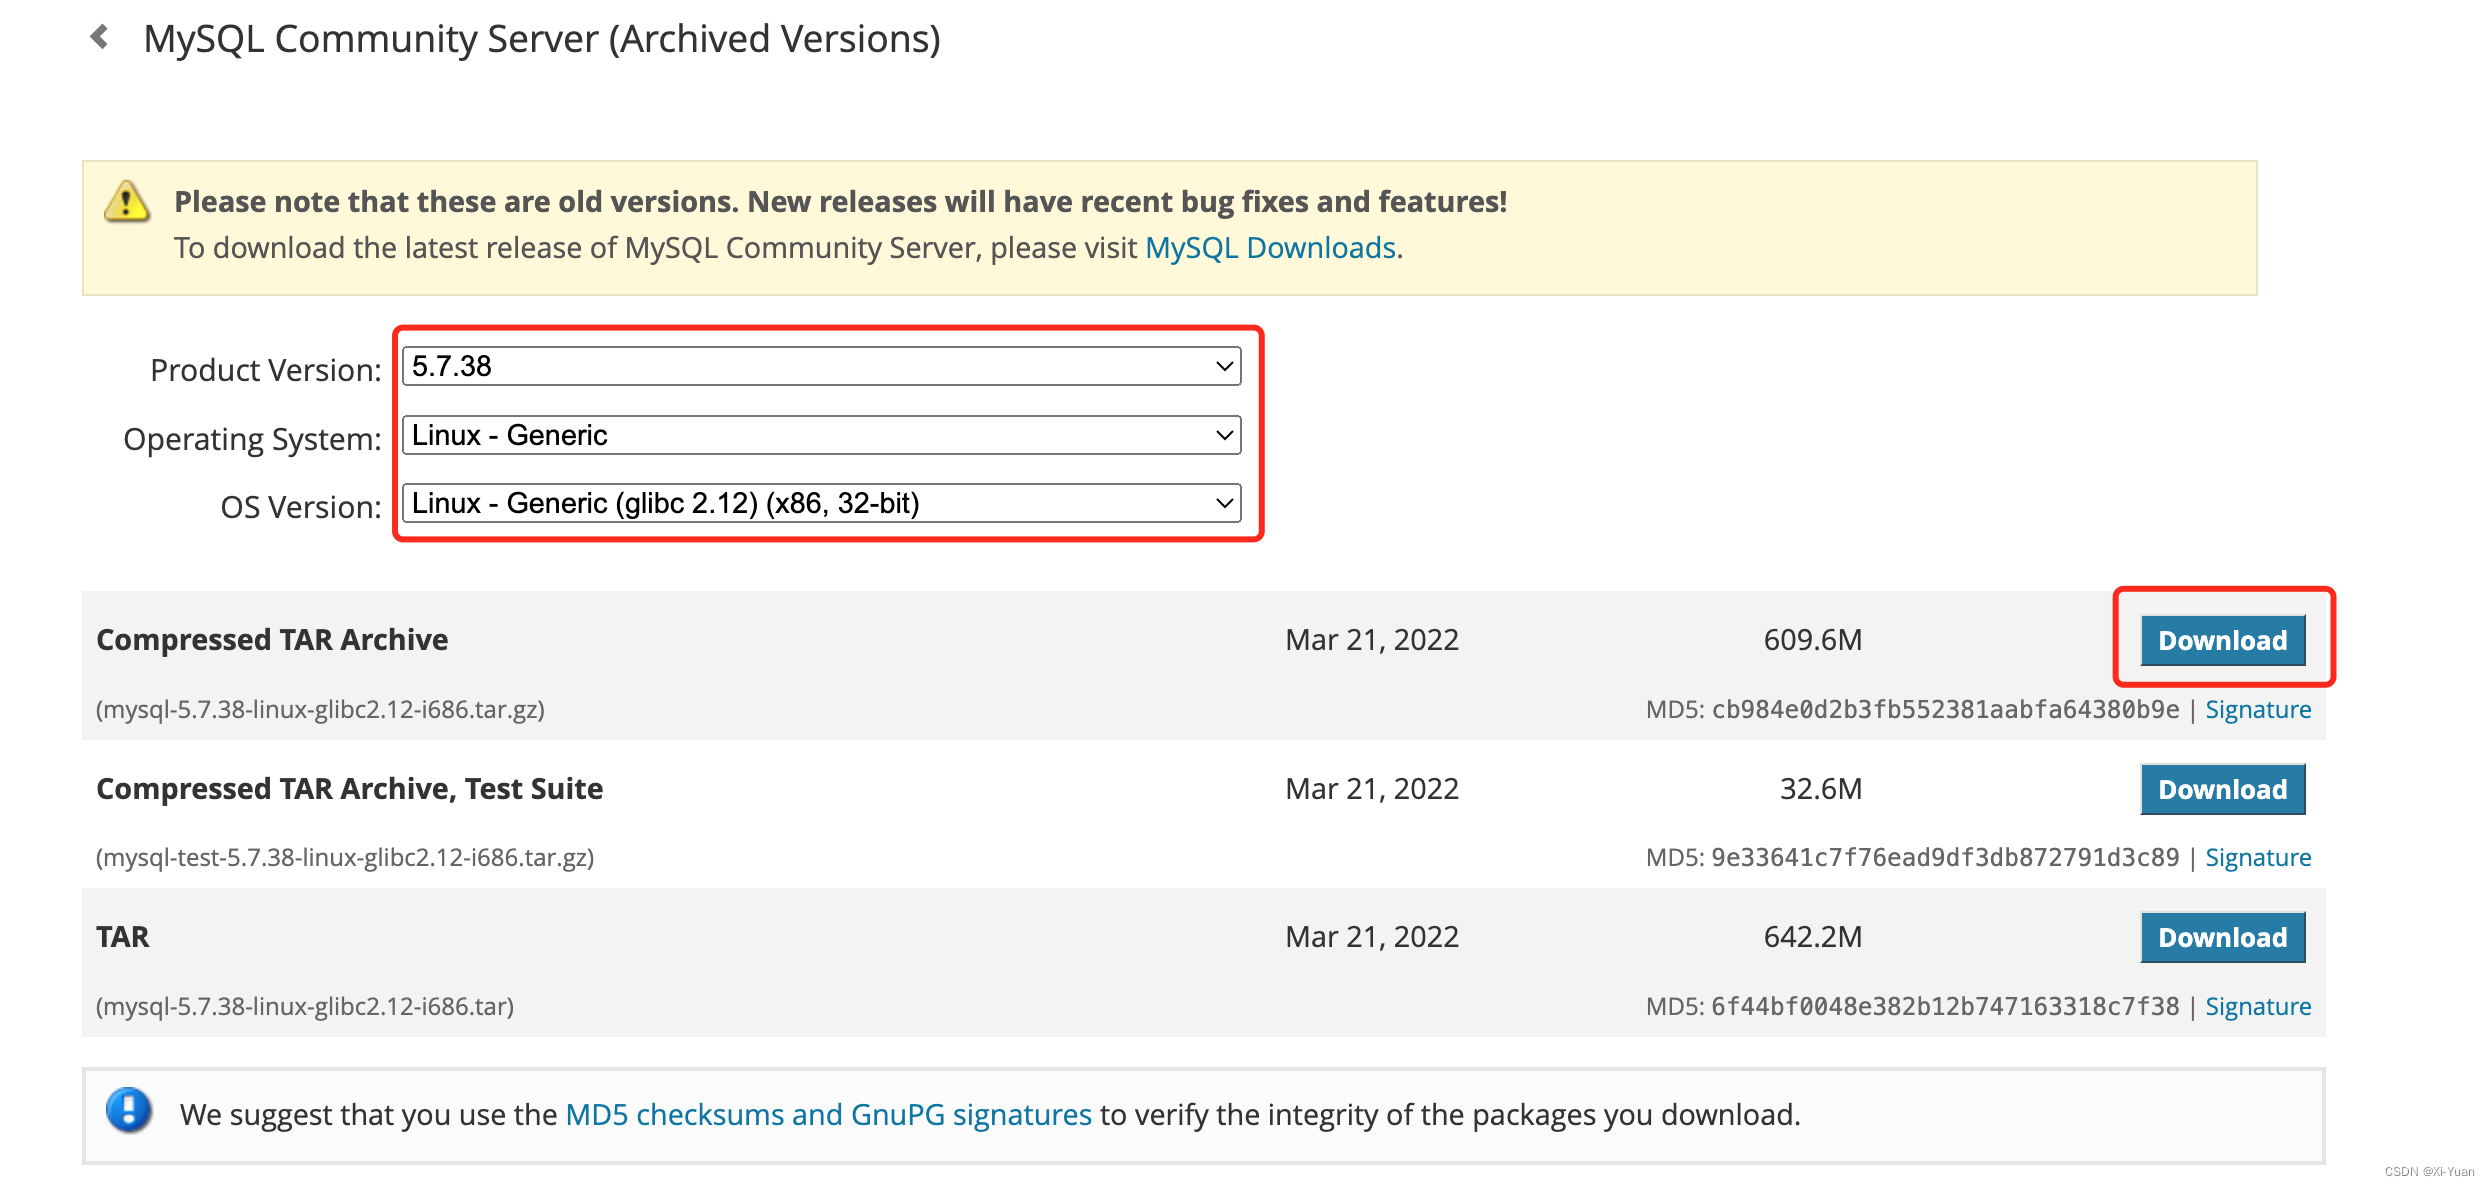
Task: Open Signature for mysql-5.7.38-linux-glibc2.12-i686.tar.gz
Action: 2258,709
